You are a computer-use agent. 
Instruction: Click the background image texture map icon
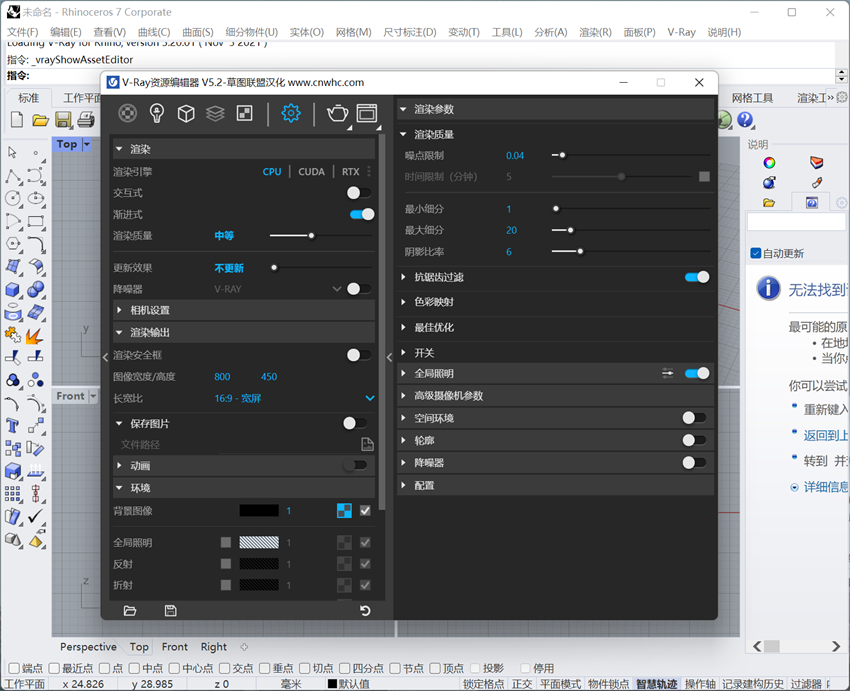click(344, 511)
